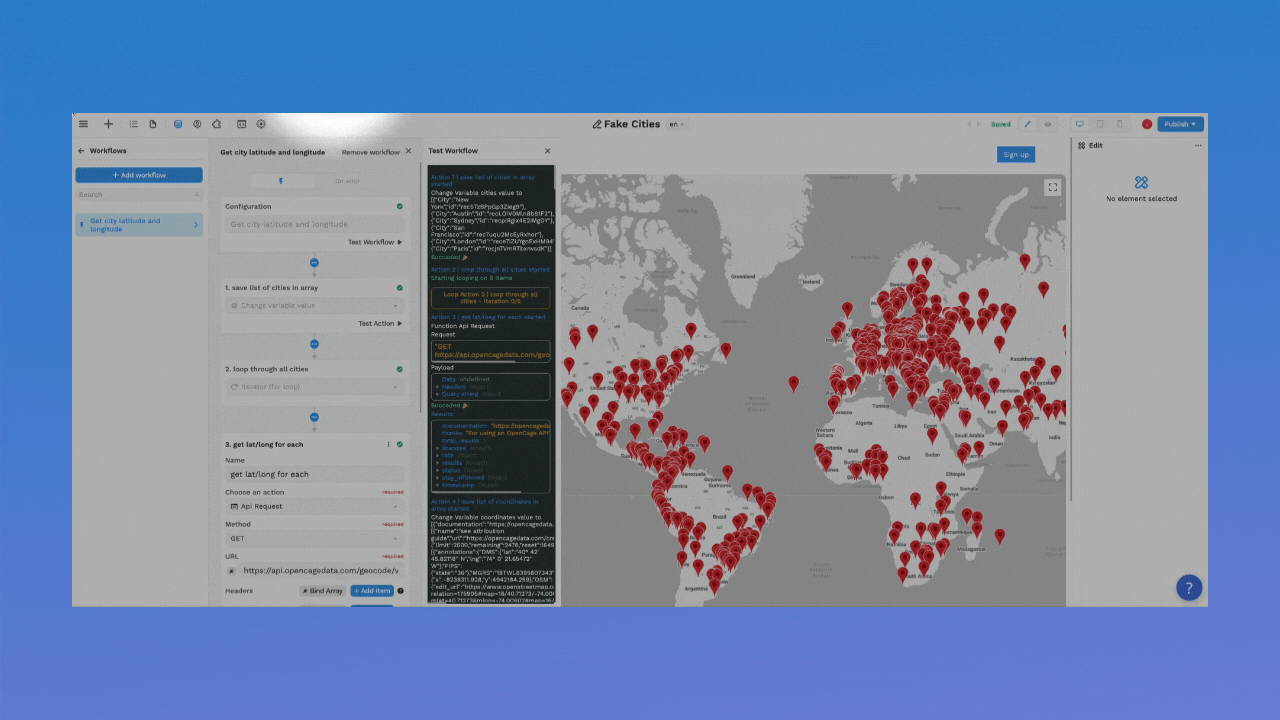Click the undo arrow
1280x720 pixels.
pyautogui.click(x=968, y=124)
